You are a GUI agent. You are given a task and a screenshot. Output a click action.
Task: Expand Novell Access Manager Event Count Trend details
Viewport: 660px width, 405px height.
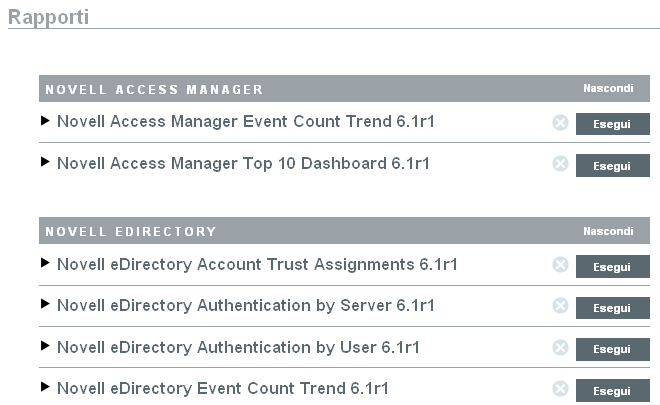[x=45, y=121]
